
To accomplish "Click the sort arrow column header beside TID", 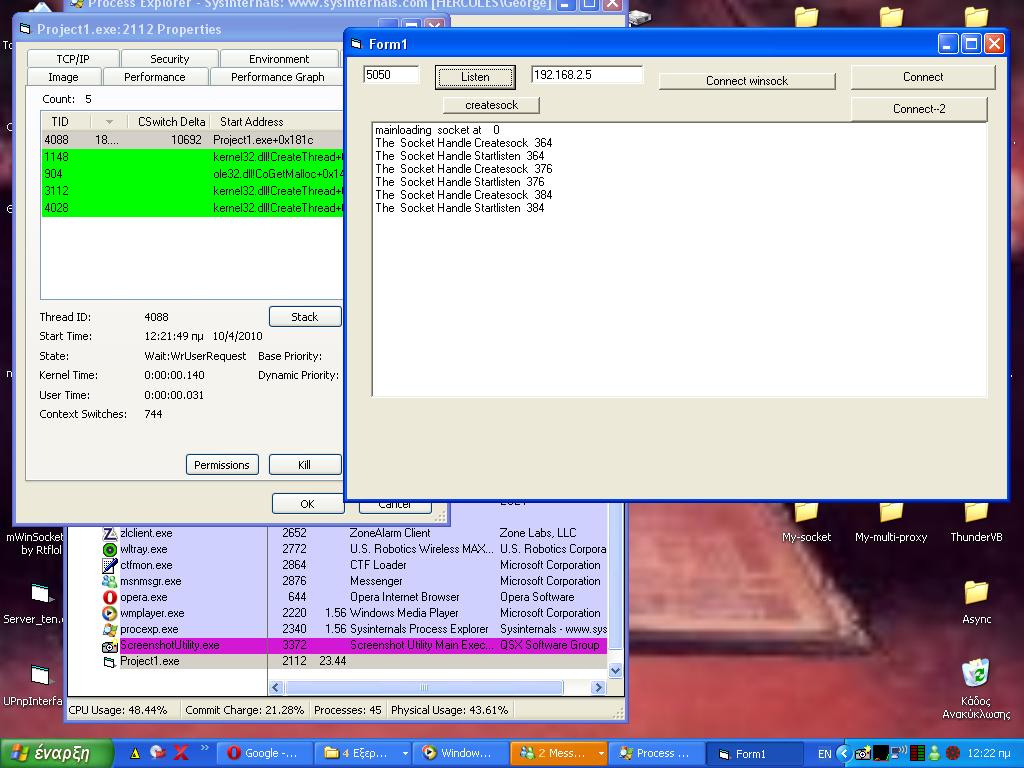I will pyautogui.click(x=109, y=121).
